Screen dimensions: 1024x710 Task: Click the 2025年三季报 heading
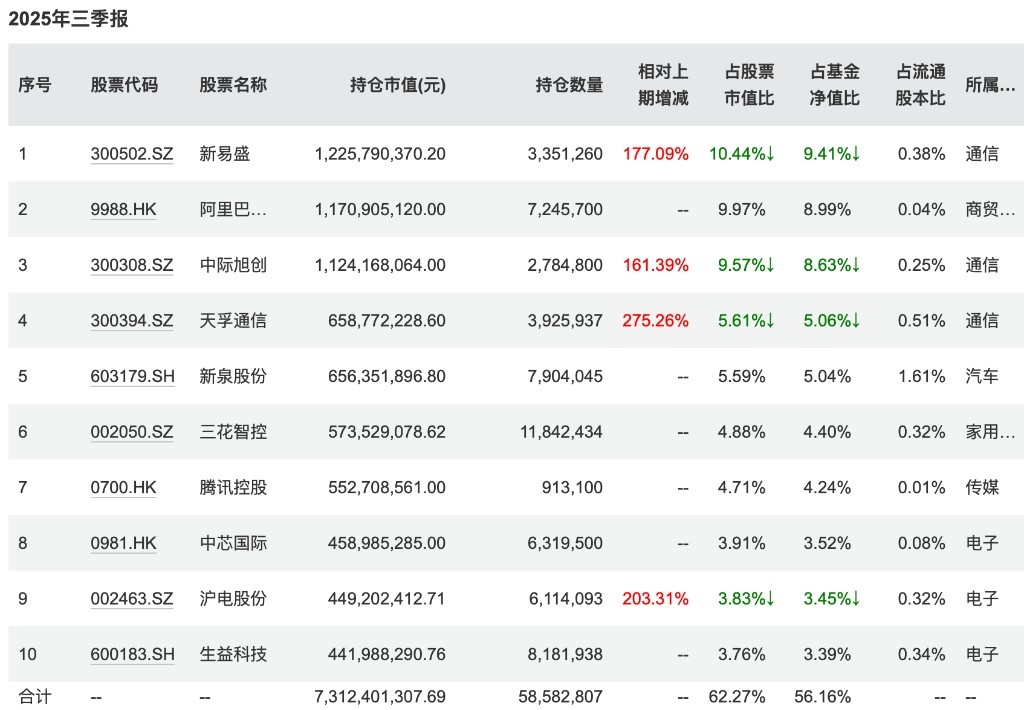point(69,19)
